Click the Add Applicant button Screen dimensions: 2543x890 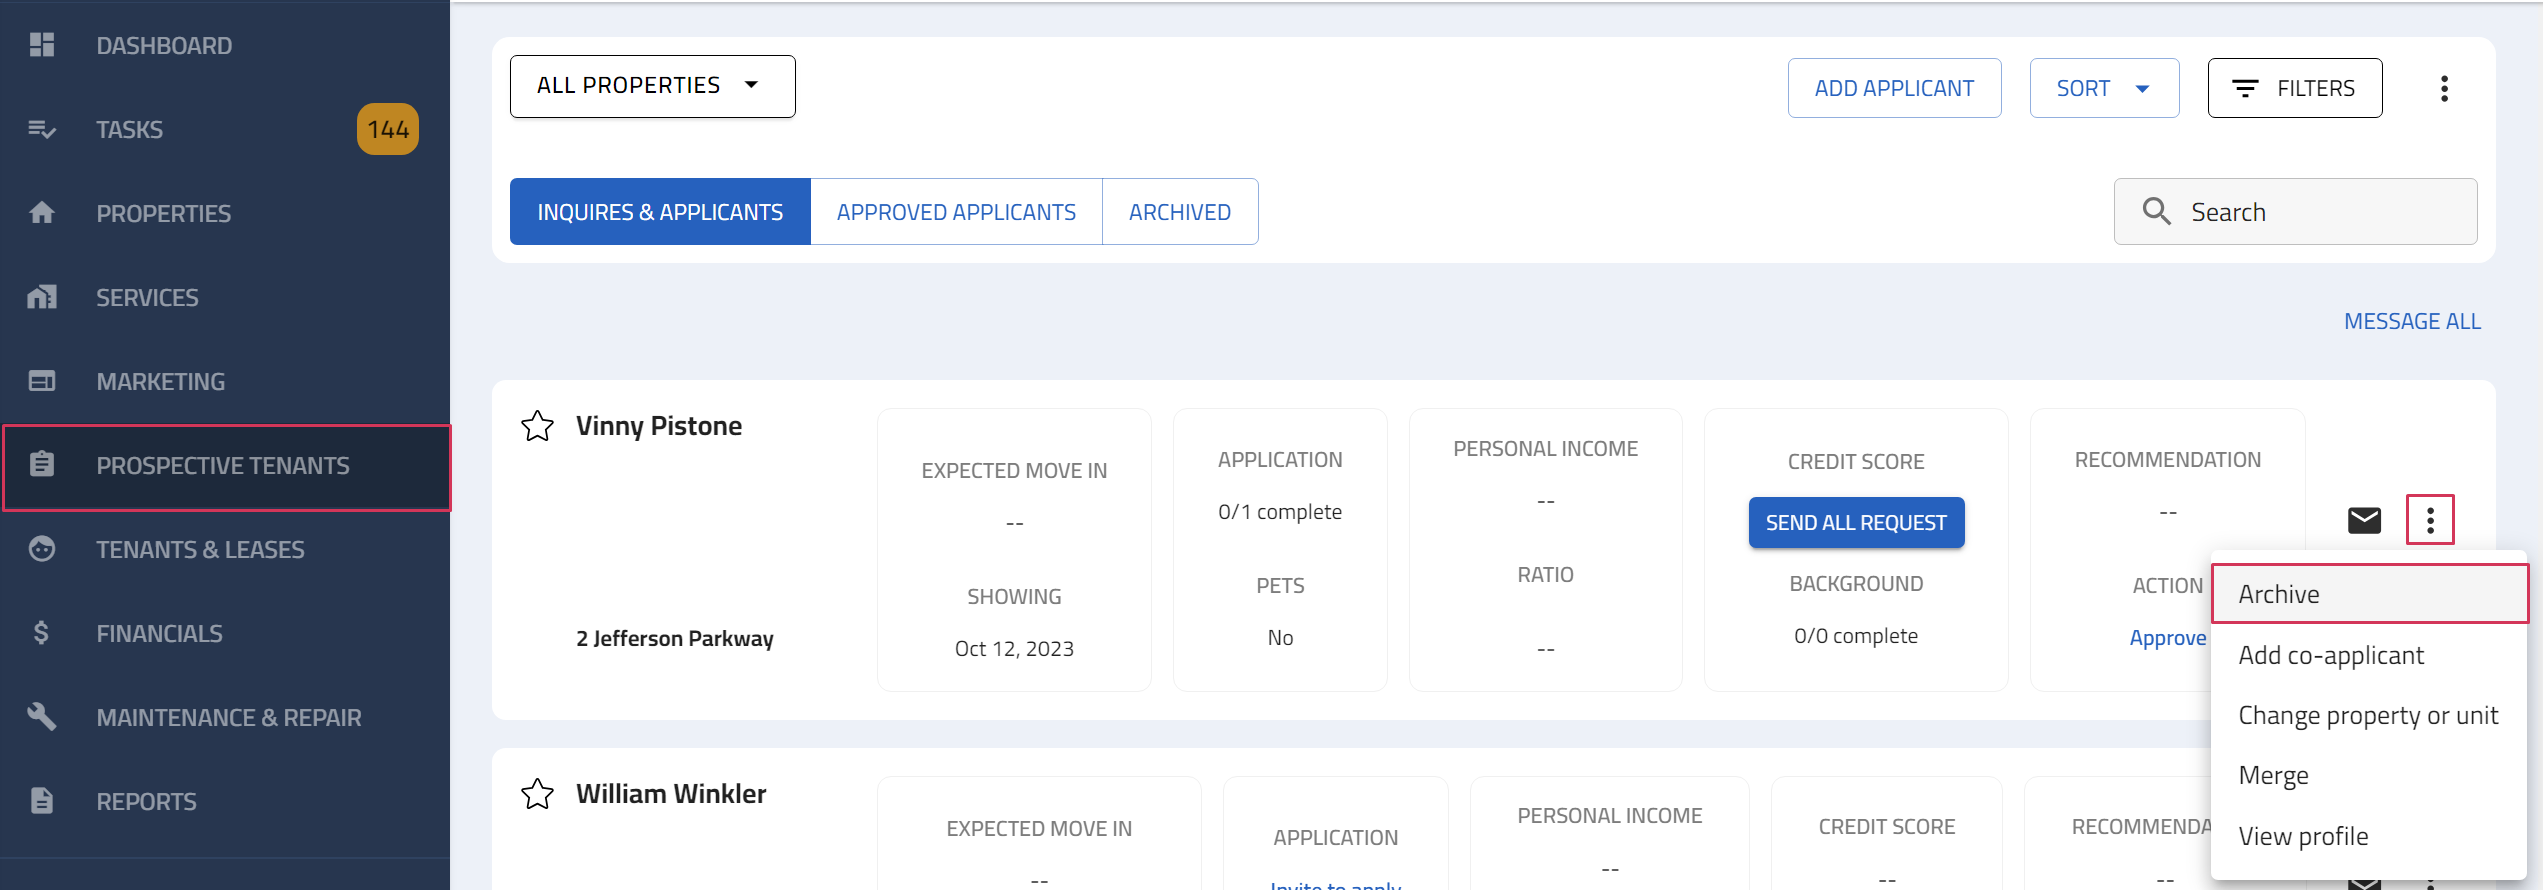pyautogui.click(x=1894, y=88)
